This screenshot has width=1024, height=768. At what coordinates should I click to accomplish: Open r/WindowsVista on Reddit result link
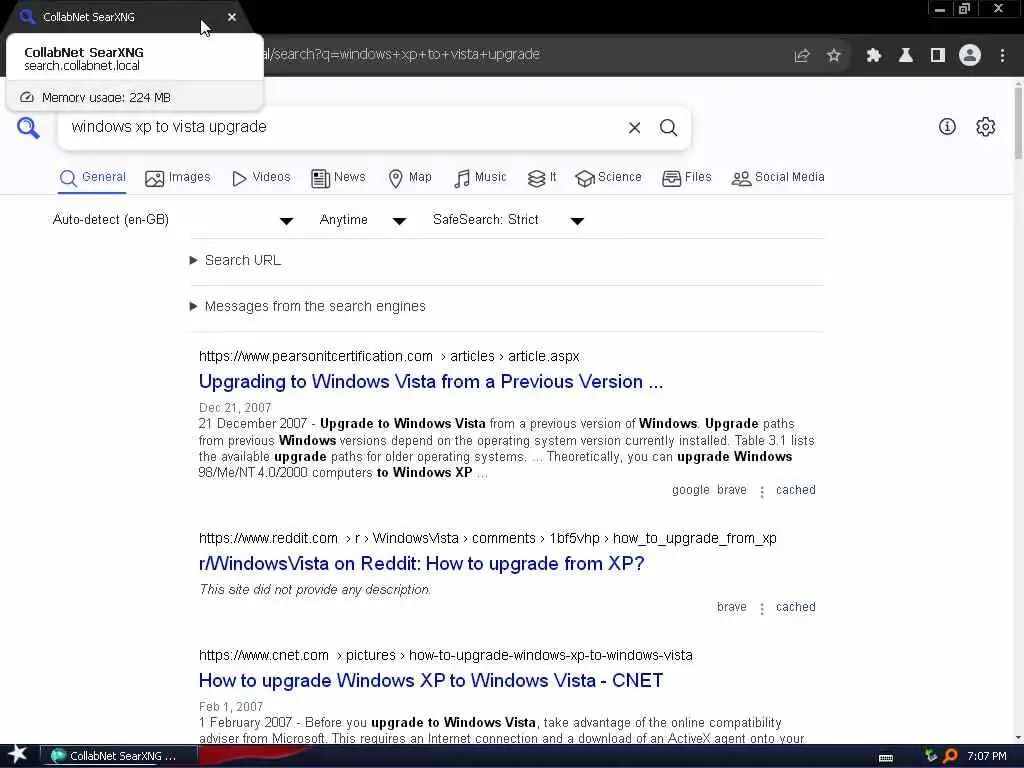coord(421,564)
